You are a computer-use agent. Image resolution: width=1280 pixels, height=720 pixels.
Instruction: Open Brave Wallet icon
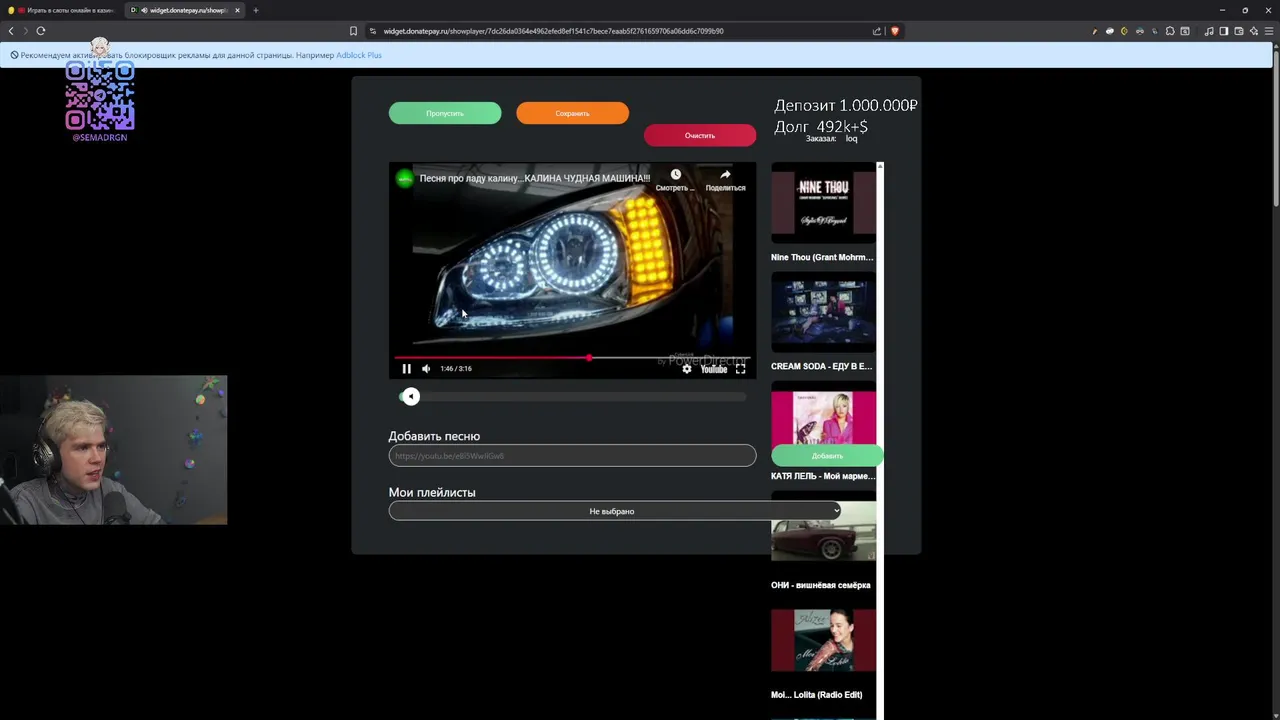(1239, 31)
